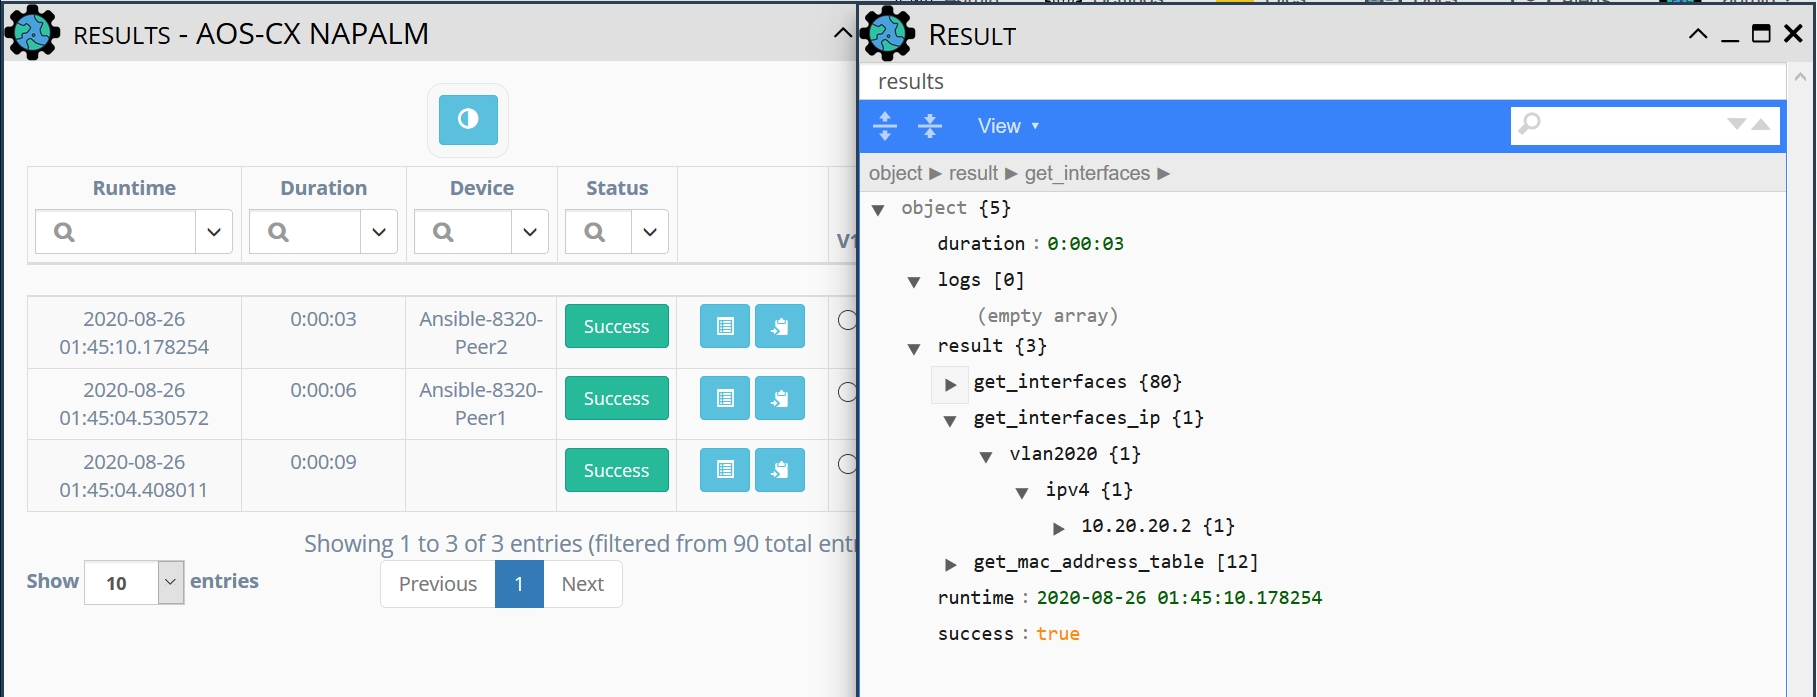Click the globe gear logo of Result window

coord(888,33)
